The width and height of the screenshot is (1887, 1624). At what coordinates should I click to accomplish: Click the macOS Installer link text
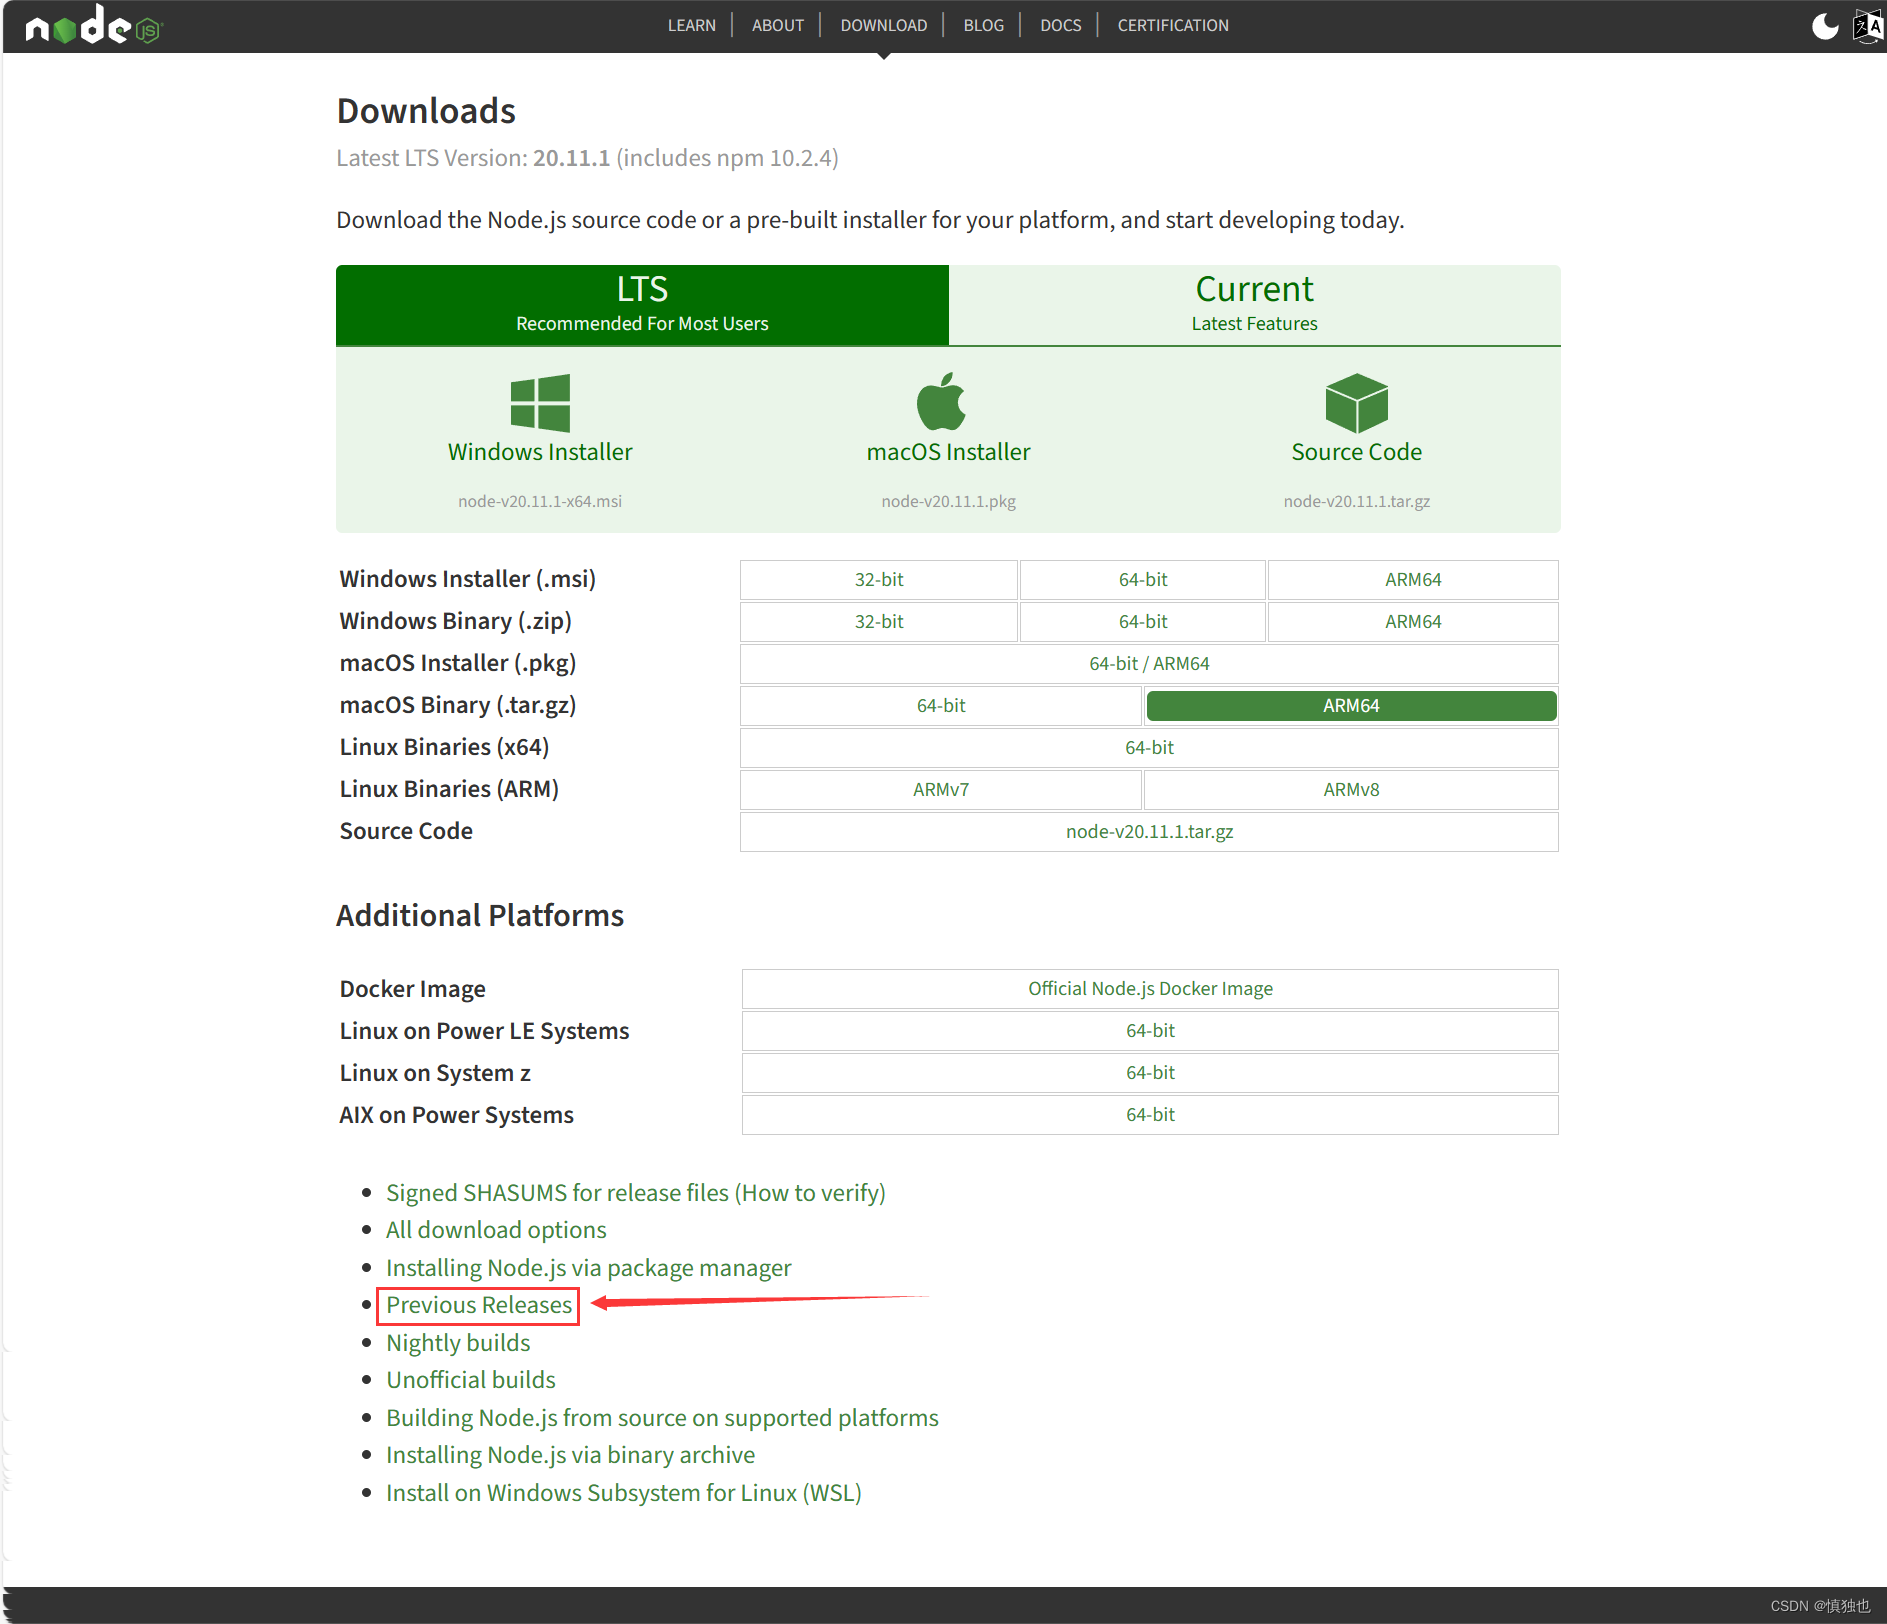coord(948,452)
